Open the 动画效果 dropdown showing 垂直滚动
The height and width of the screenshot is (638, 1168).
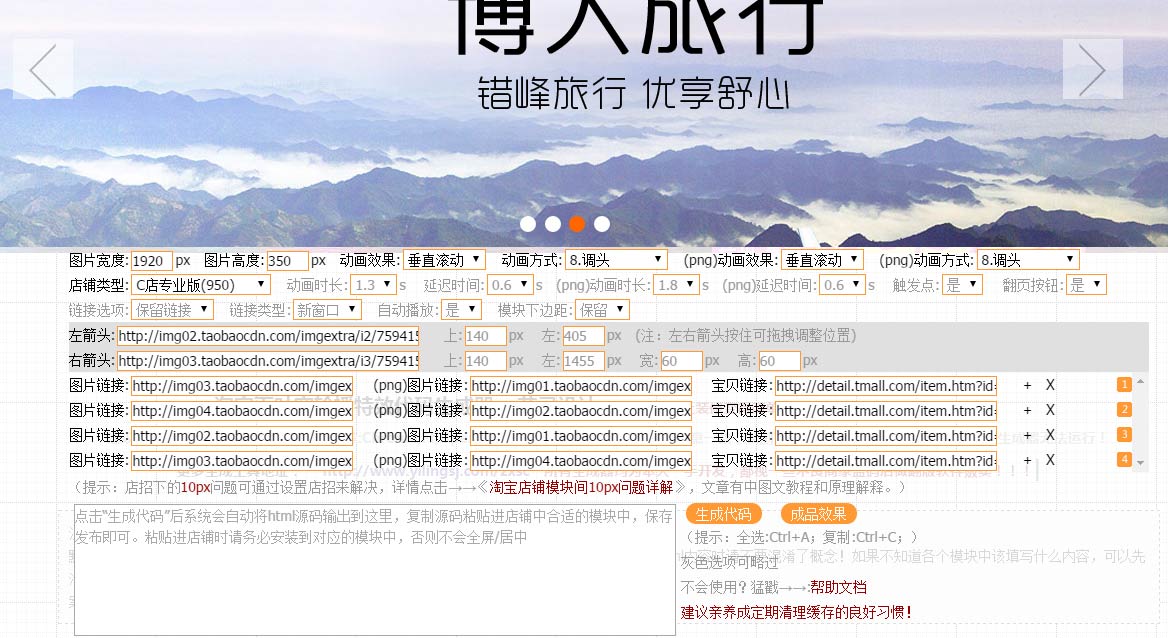444,259
